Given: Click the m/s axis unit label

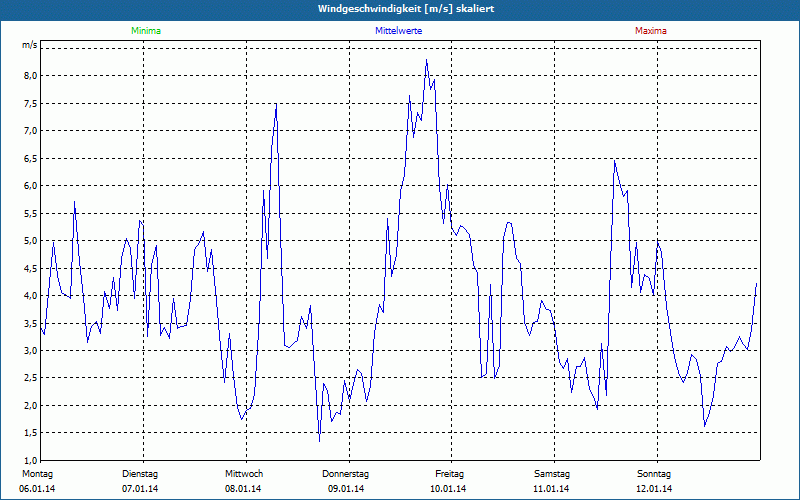Looking at the screenshot, I should (x=29, y=45).
